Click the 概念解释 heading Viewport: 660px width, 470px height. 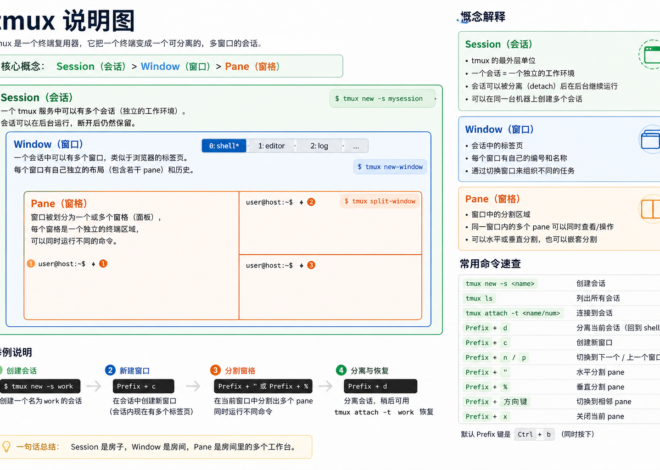(483, 17)
